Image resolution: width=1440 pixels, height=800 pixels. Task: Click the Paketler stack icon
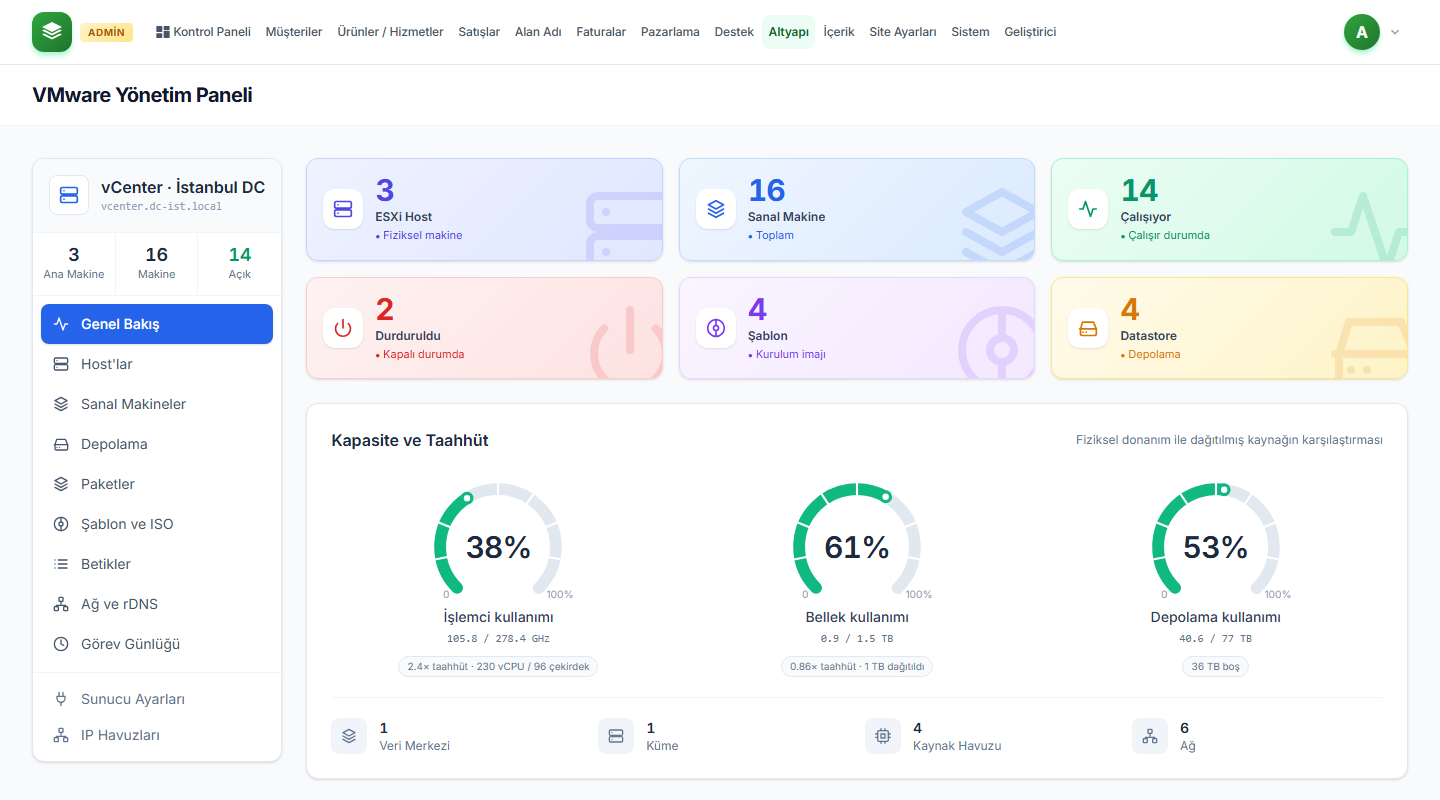pos(61,484)
